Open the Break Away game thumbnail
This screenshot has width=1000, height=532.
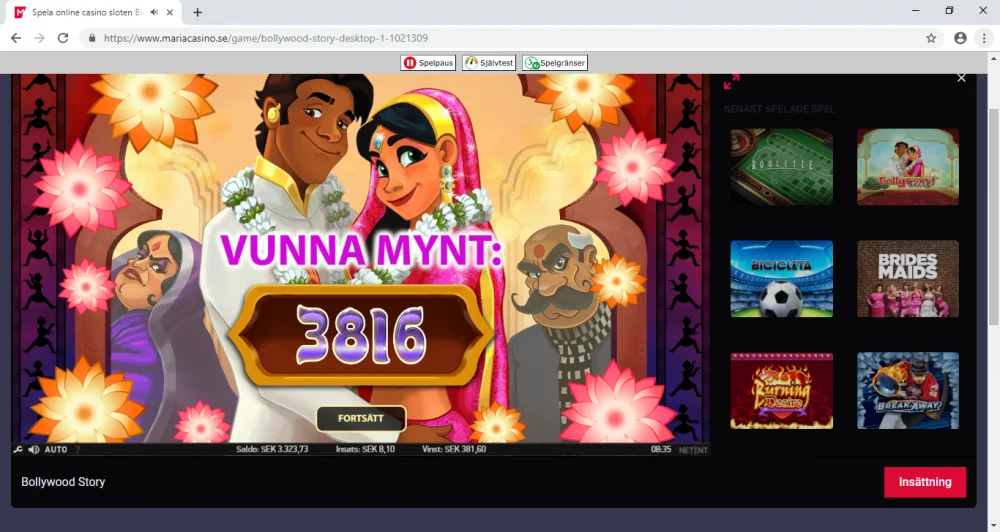[x=908, y=390]
